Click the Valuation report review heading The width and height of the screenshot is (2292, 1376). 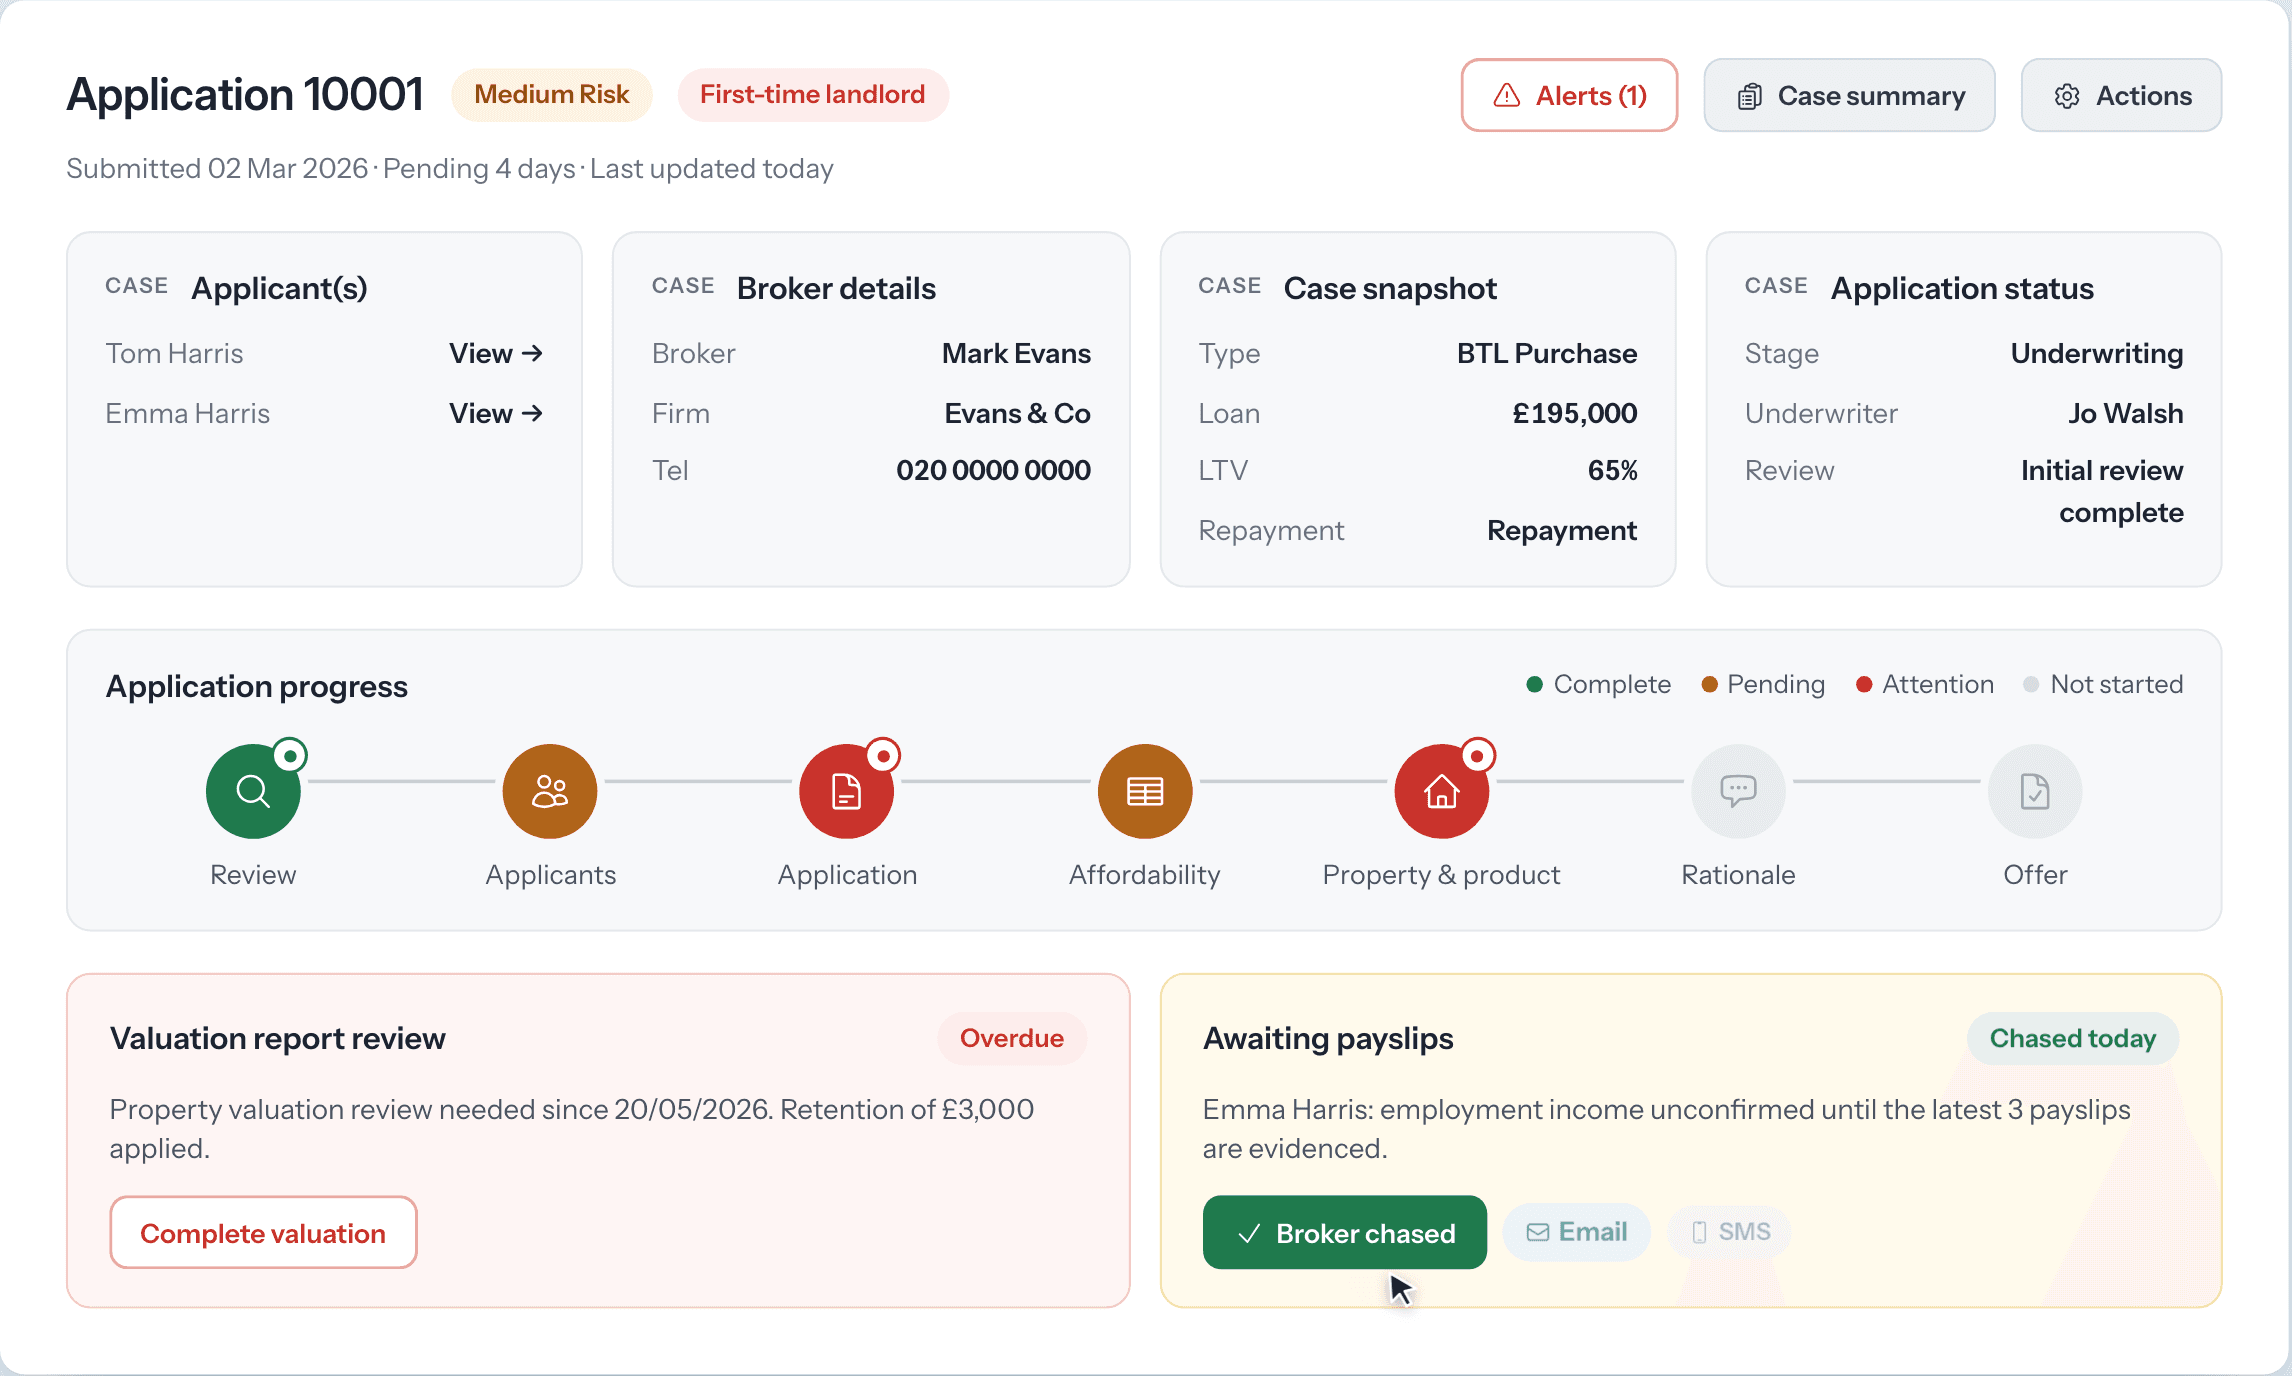tap(277, 1038)
